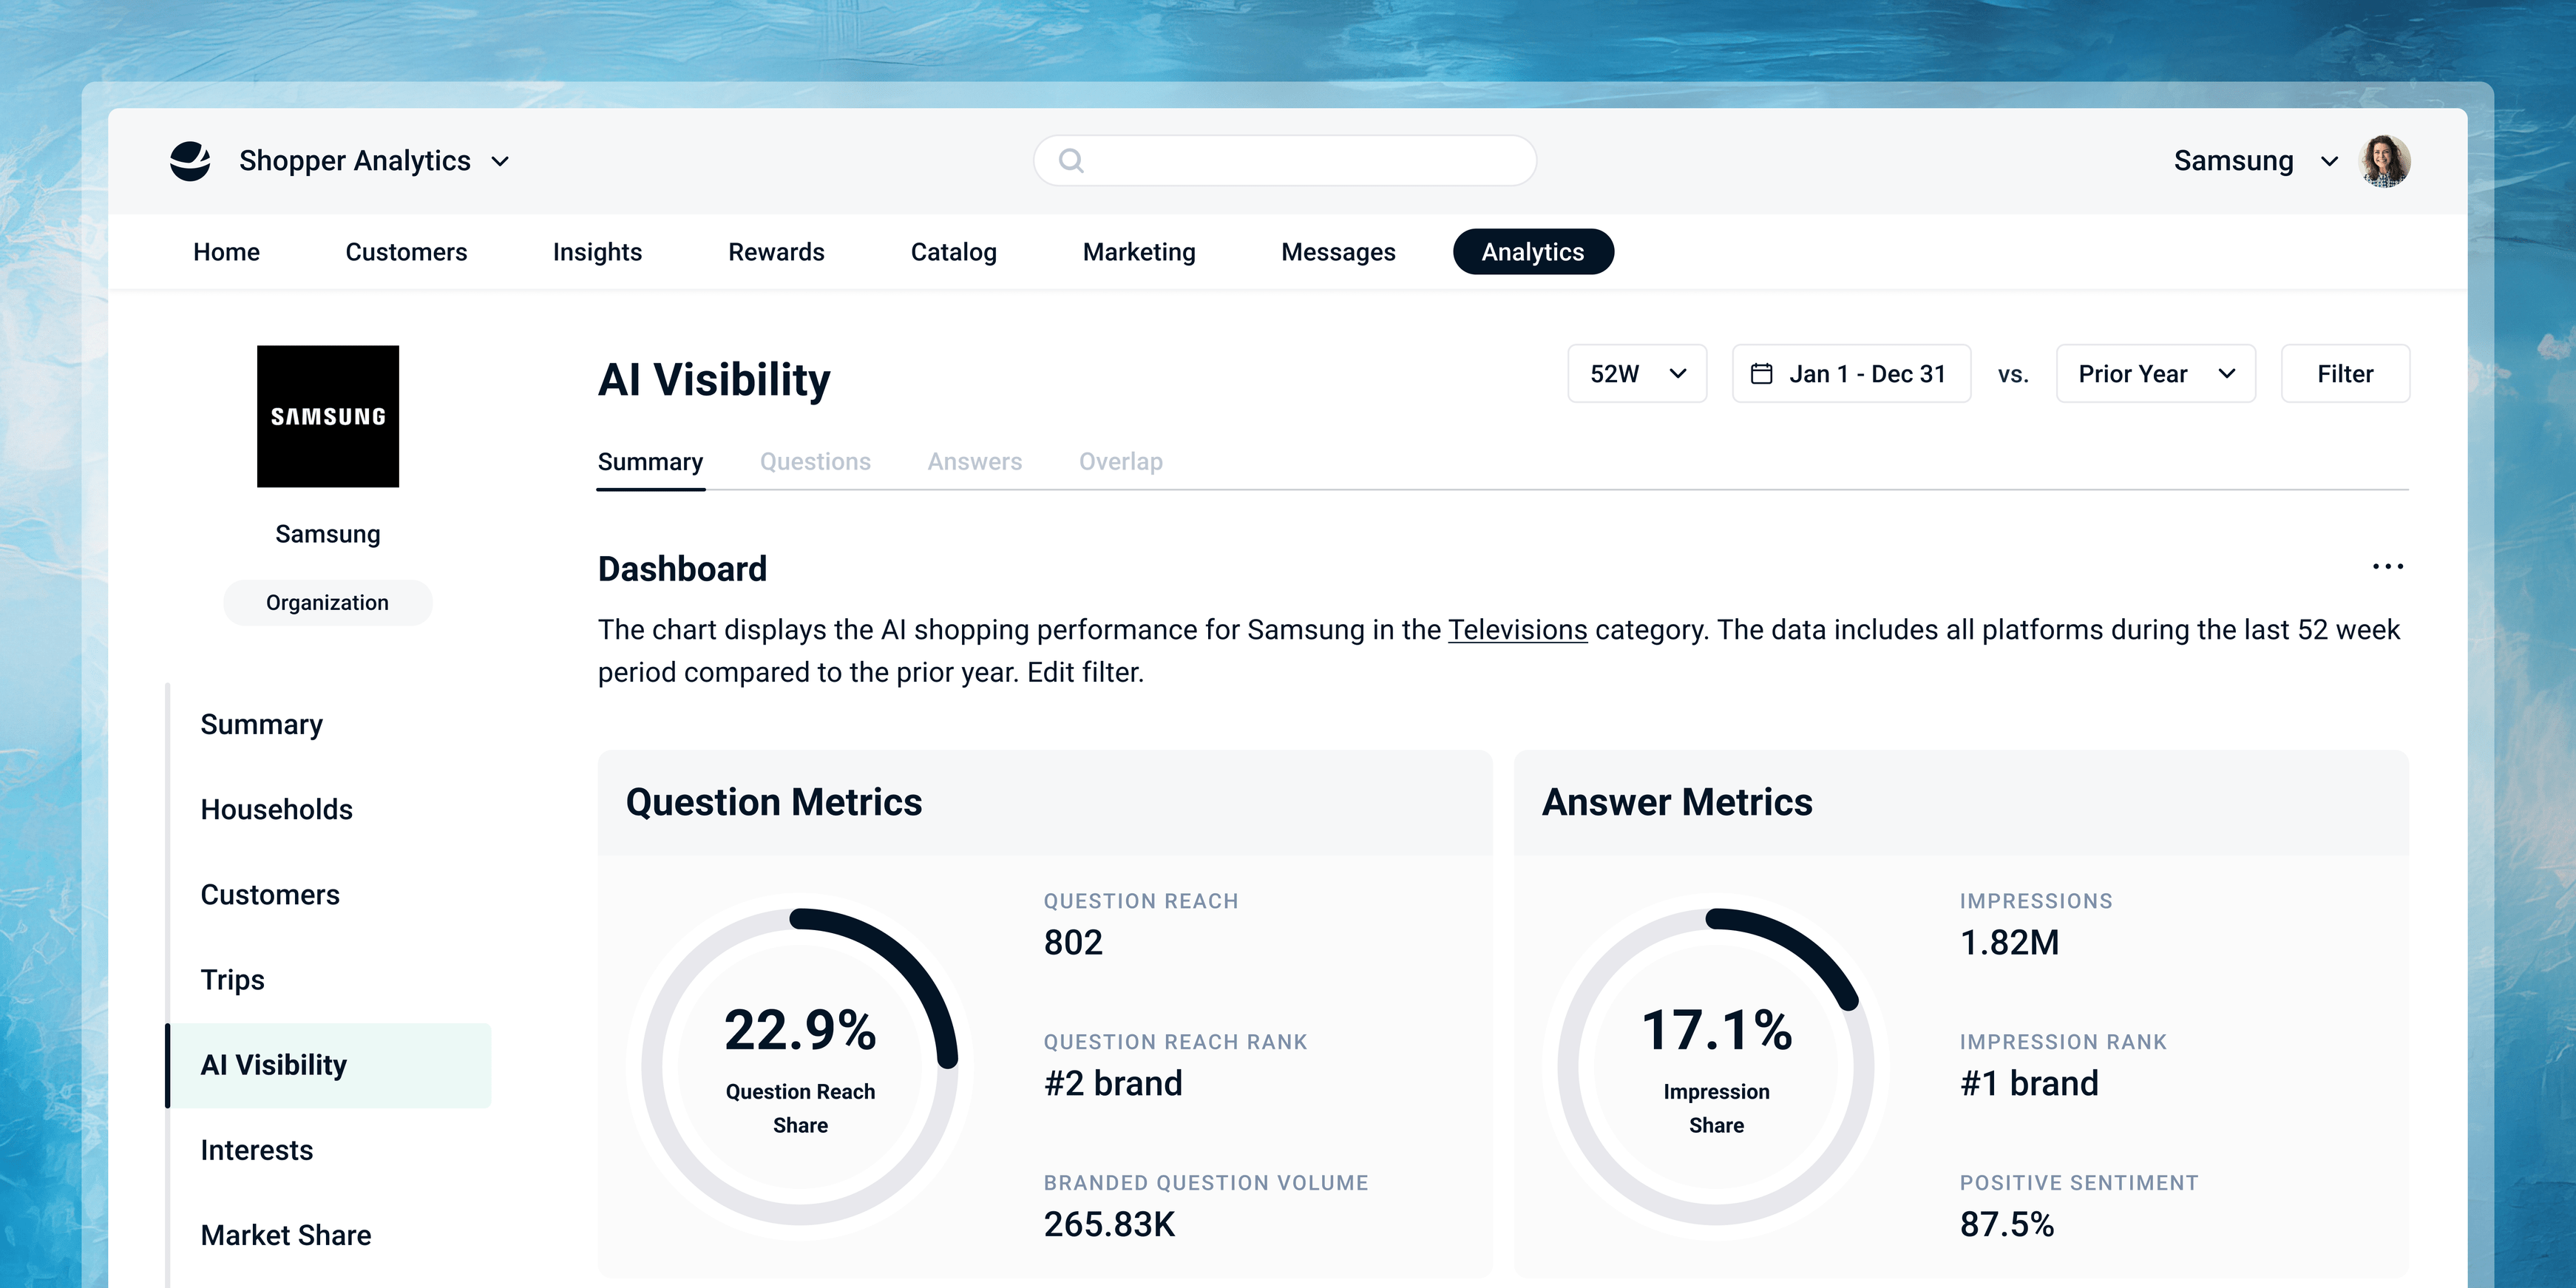
Task: Open the Samsung account dropdown chevron
Action: (2329, 161)
